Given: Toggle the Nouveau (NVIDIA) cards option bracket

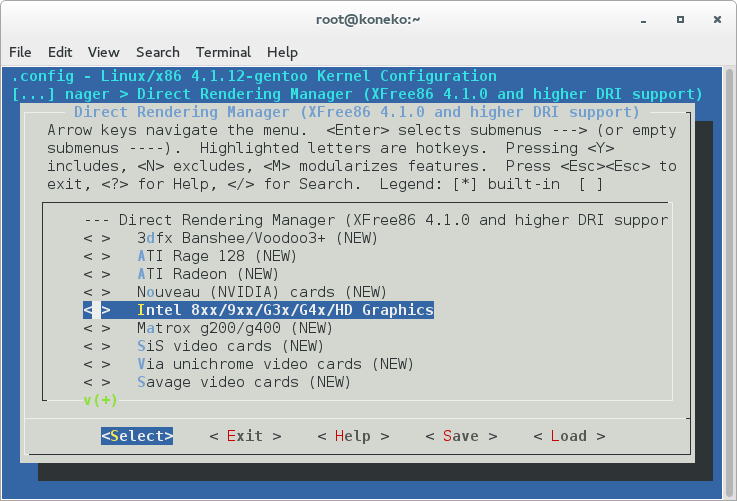Looking at the screenshot, I should tap(97, 292).
